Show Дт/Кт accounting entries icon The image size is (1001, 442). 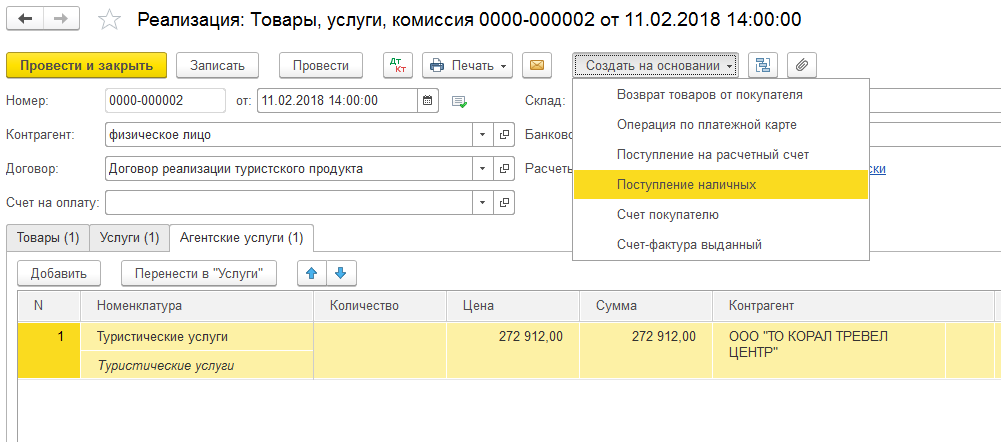click(x=398, y=65)
